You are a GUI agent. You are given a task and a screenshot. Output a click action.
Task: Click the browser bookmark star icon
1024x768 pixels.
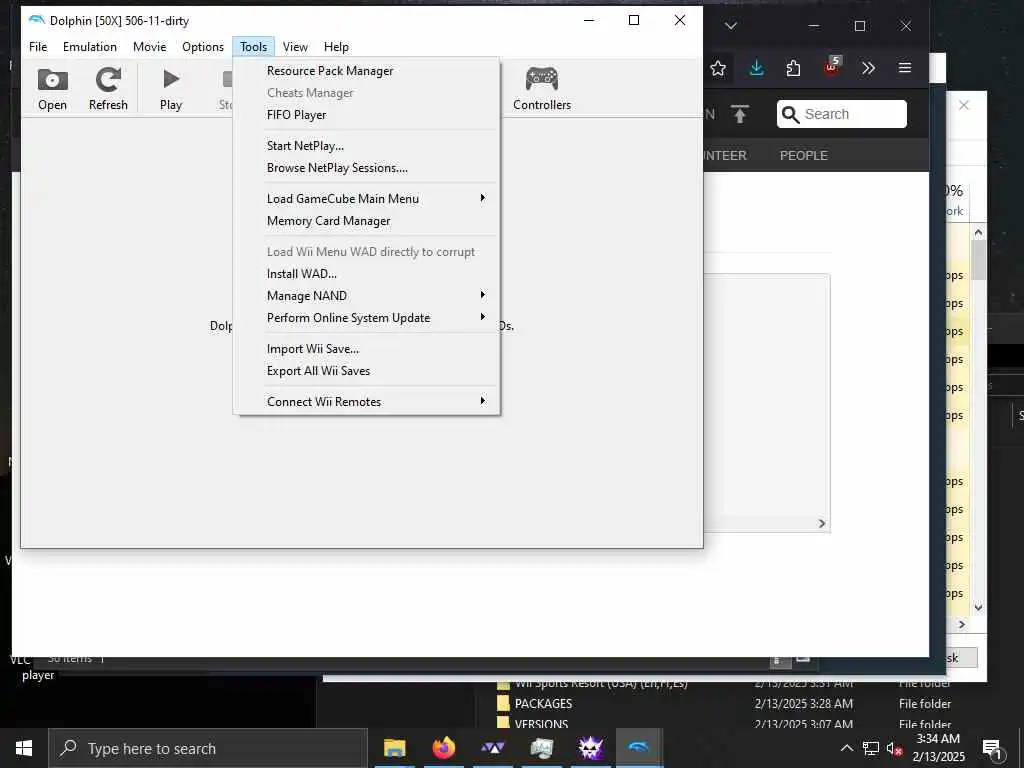(718, 68)
